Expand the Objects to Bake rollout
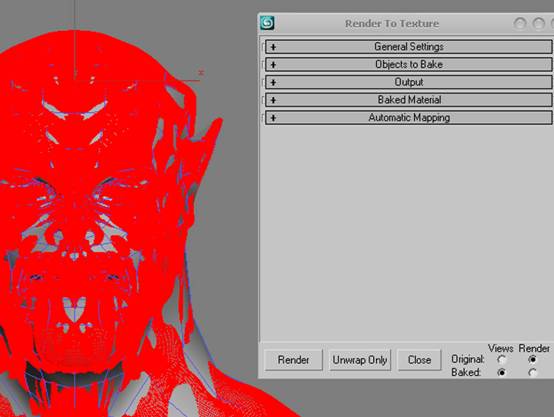 pos(408,64)
